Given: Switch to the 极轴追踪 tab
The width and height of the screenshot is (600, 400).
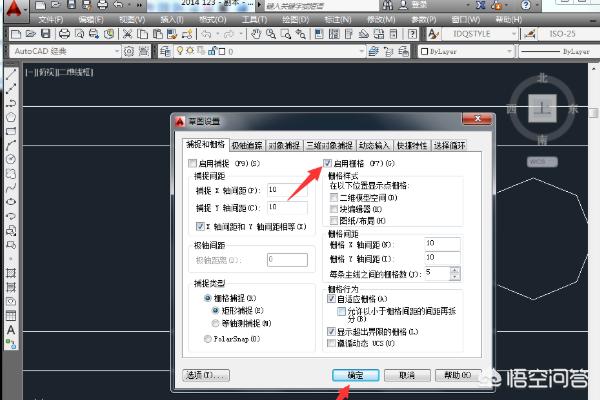Looking at the screenshot, I should (250, 145).
